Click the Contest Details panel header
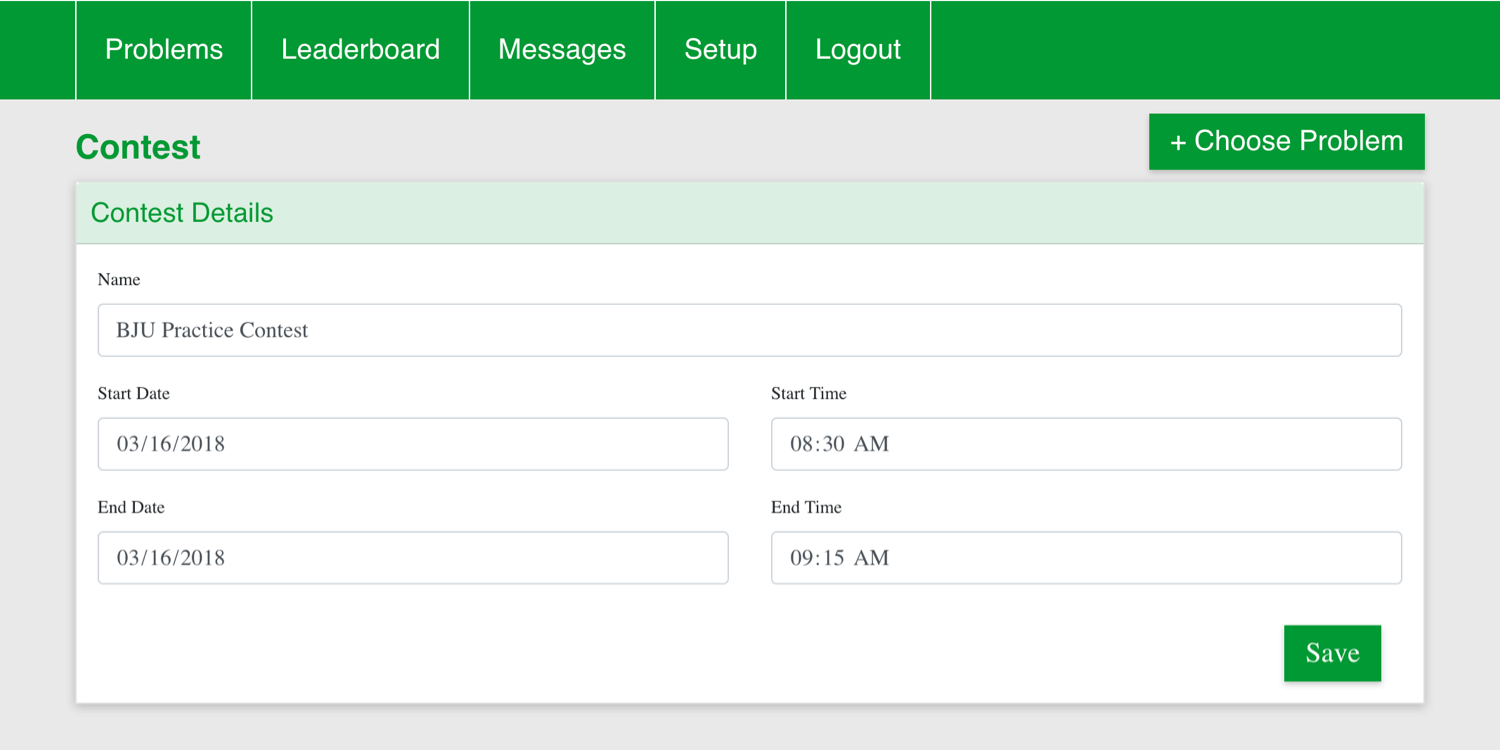This screenshot has height=750, width=1500. (182, 213)
